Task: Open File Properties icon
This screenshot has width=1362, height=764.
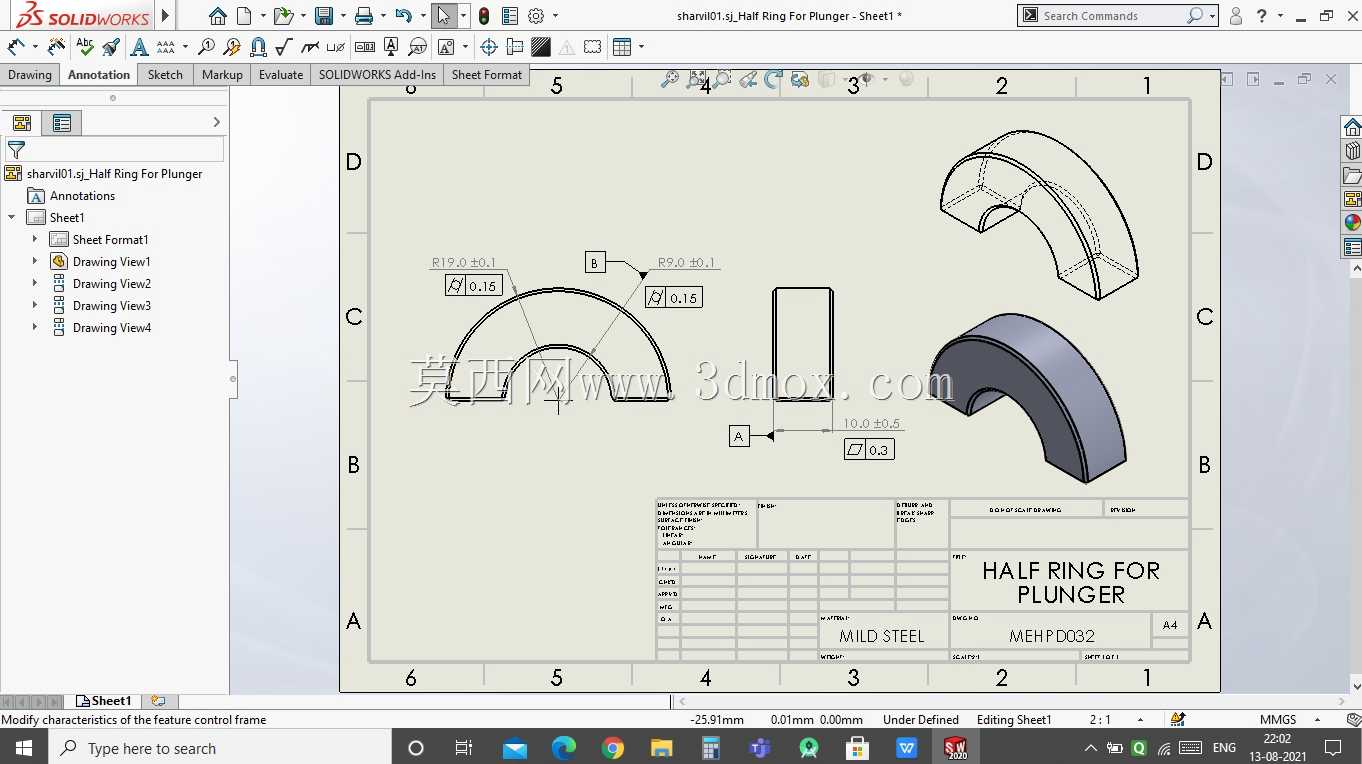Action: [x=510, y=15]
